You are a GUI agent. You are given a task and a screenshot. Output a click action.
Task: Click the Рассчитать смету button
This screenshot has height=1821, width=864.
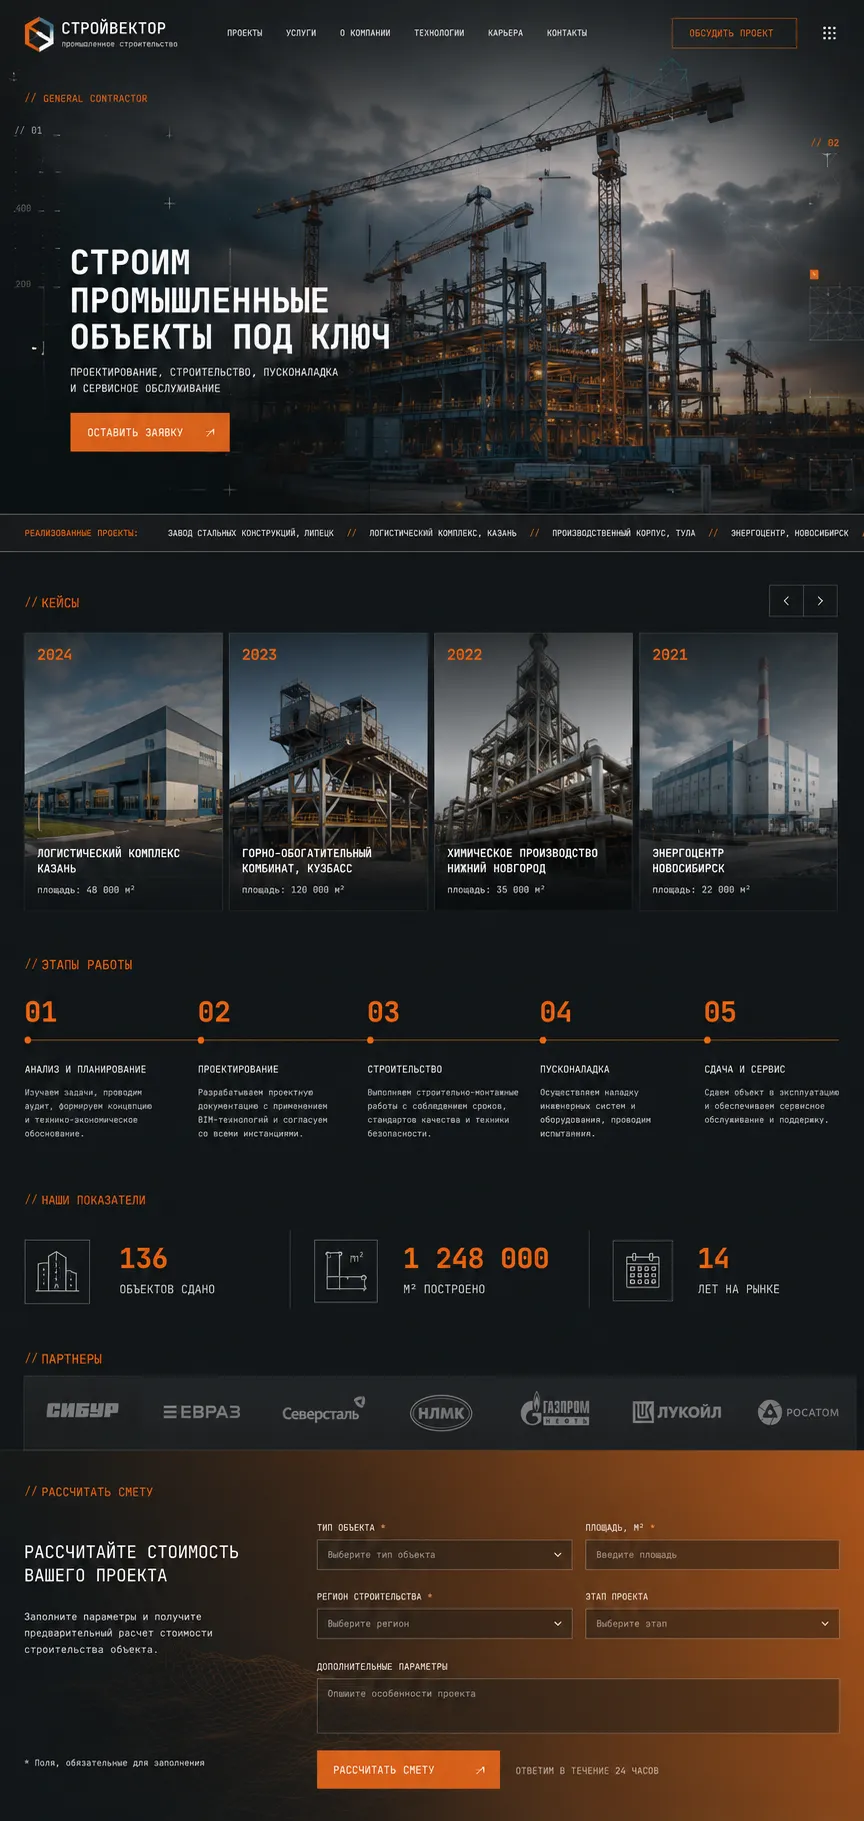(x=408, y=1770)
